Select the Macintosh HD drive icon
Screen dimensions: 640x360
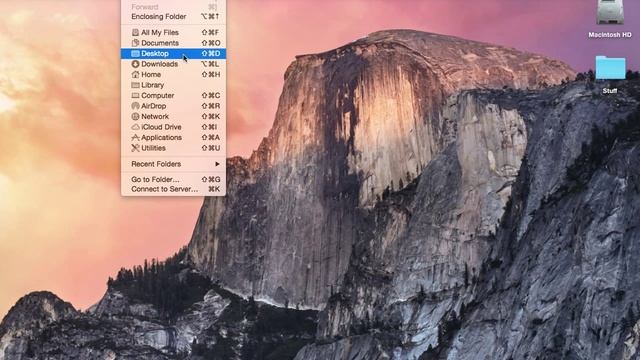[x=610, y=12]
